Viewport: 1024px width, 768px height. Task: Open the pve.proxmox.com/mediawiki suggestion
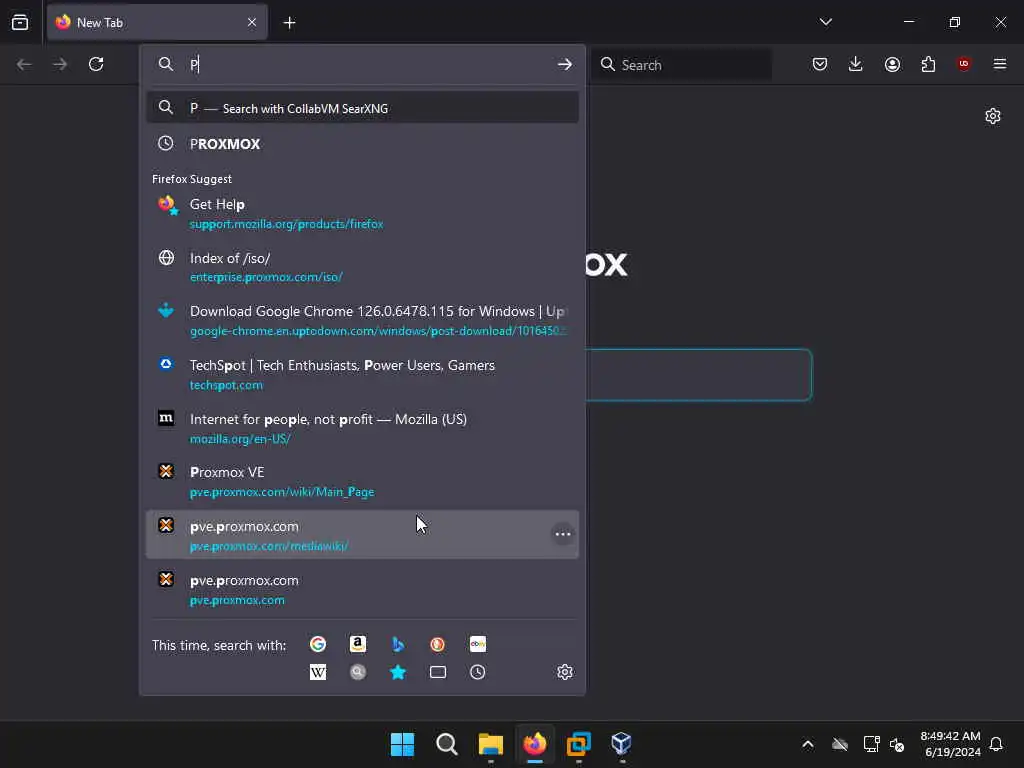click(362, 535)
